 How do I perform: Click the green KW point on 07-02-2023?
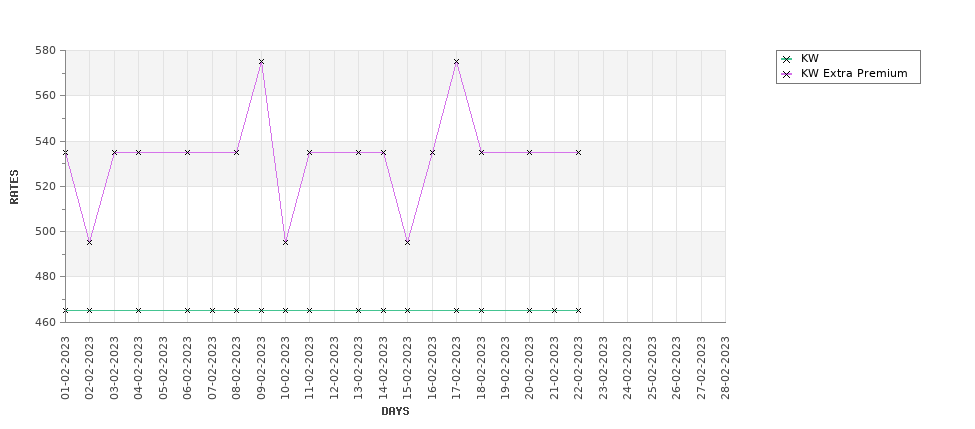pos(212,310)
